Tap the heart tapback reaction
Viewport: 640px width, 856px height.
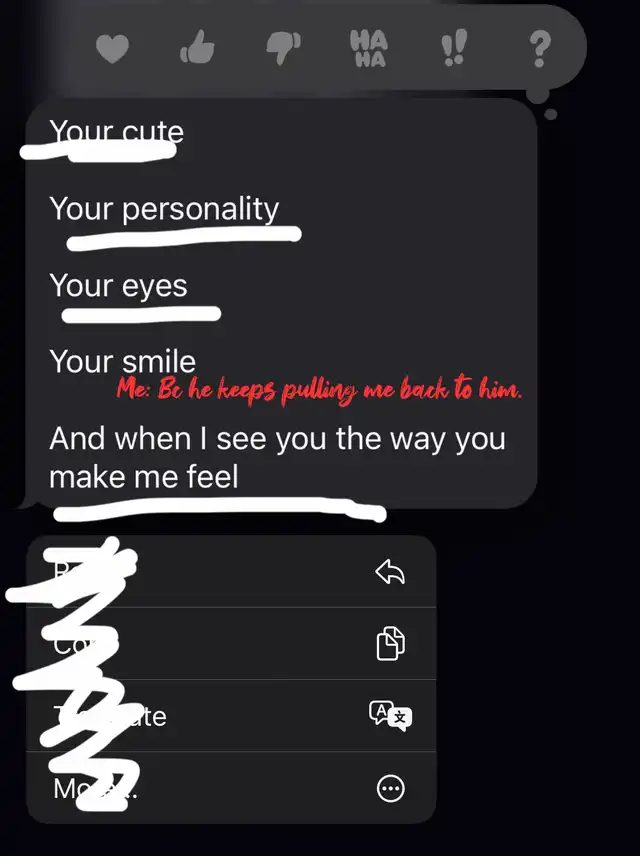pos(112,48)
